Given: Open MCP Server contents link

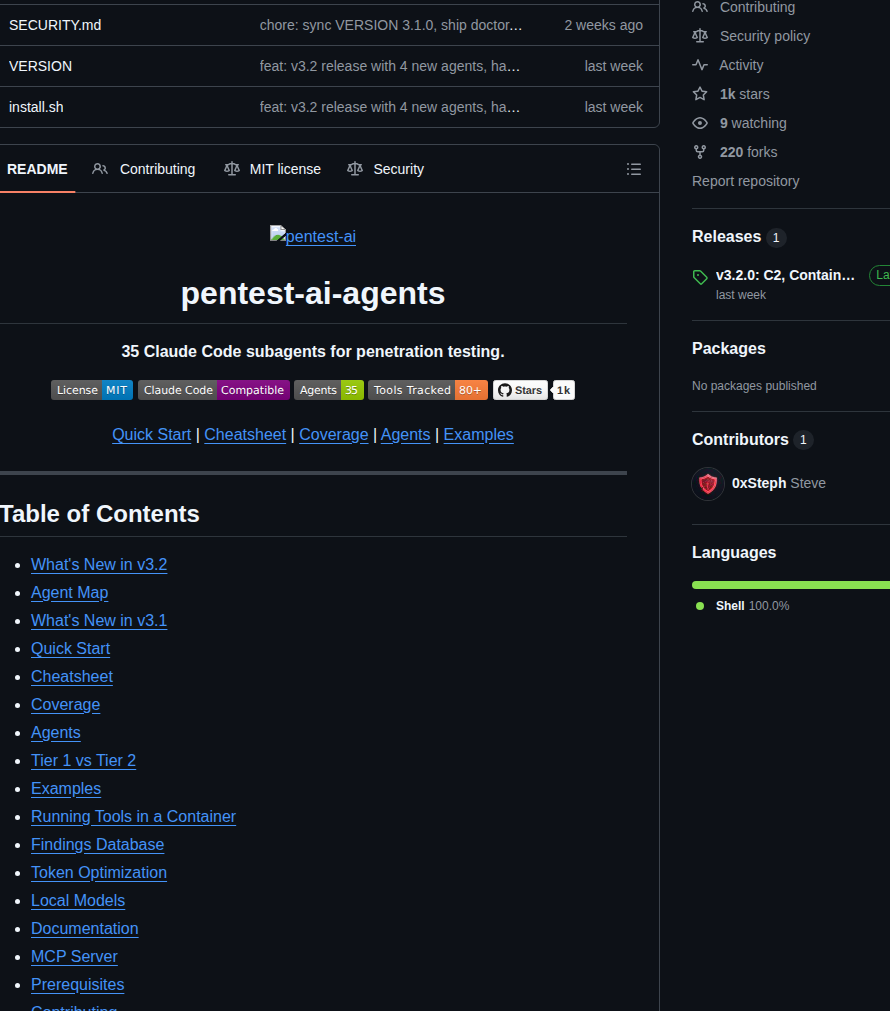Looking at the screenshot, I should click(x=74, y=957).
